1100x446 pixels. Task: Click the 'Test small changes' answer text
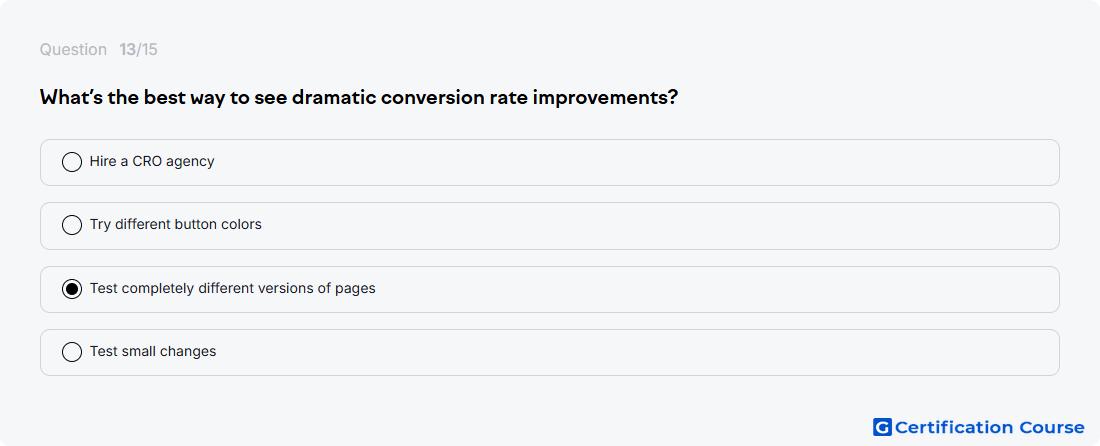[153, 352]
